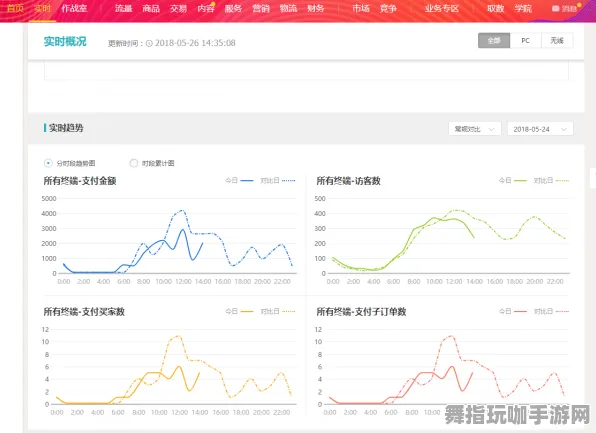Image resolution: width=596 pixels, height=433 pixels.
Task: Open the 竞争 menu item
Action: [388, 8]
